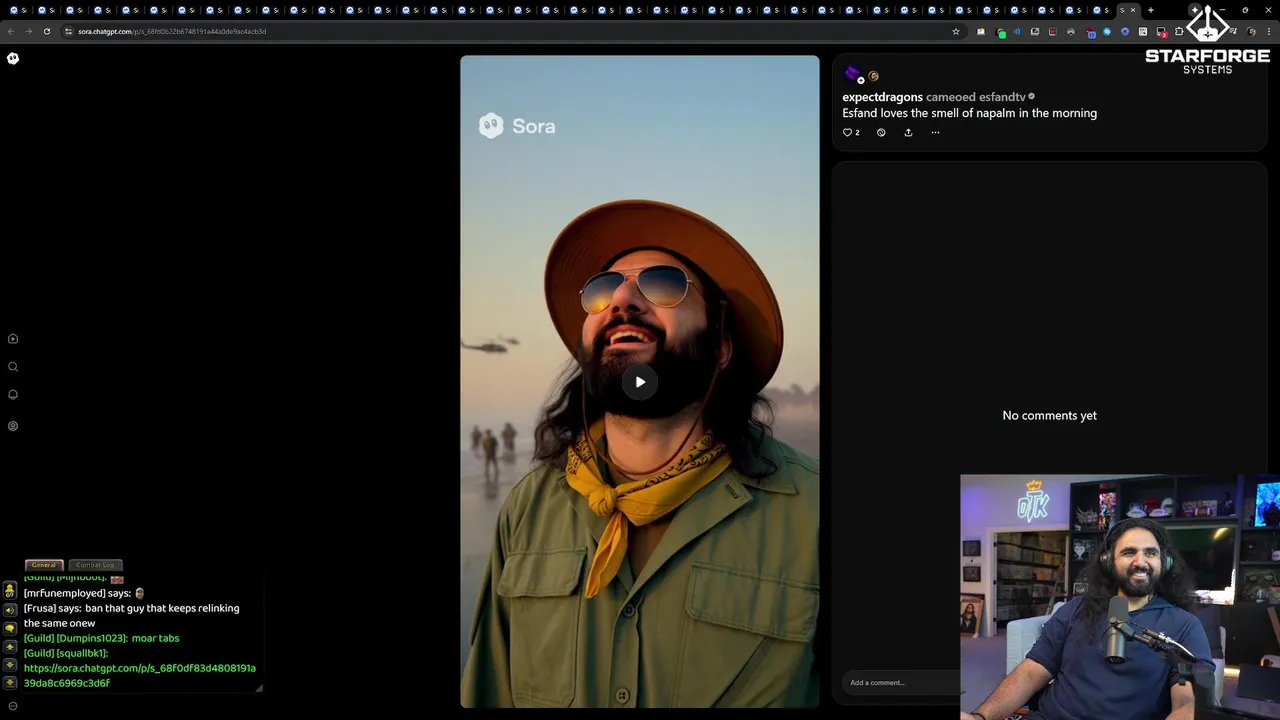Click the [Frusa] name in chat
The height and width of the screenshot is (720, 1280).
pyautogui.click(x=39, y=608)
